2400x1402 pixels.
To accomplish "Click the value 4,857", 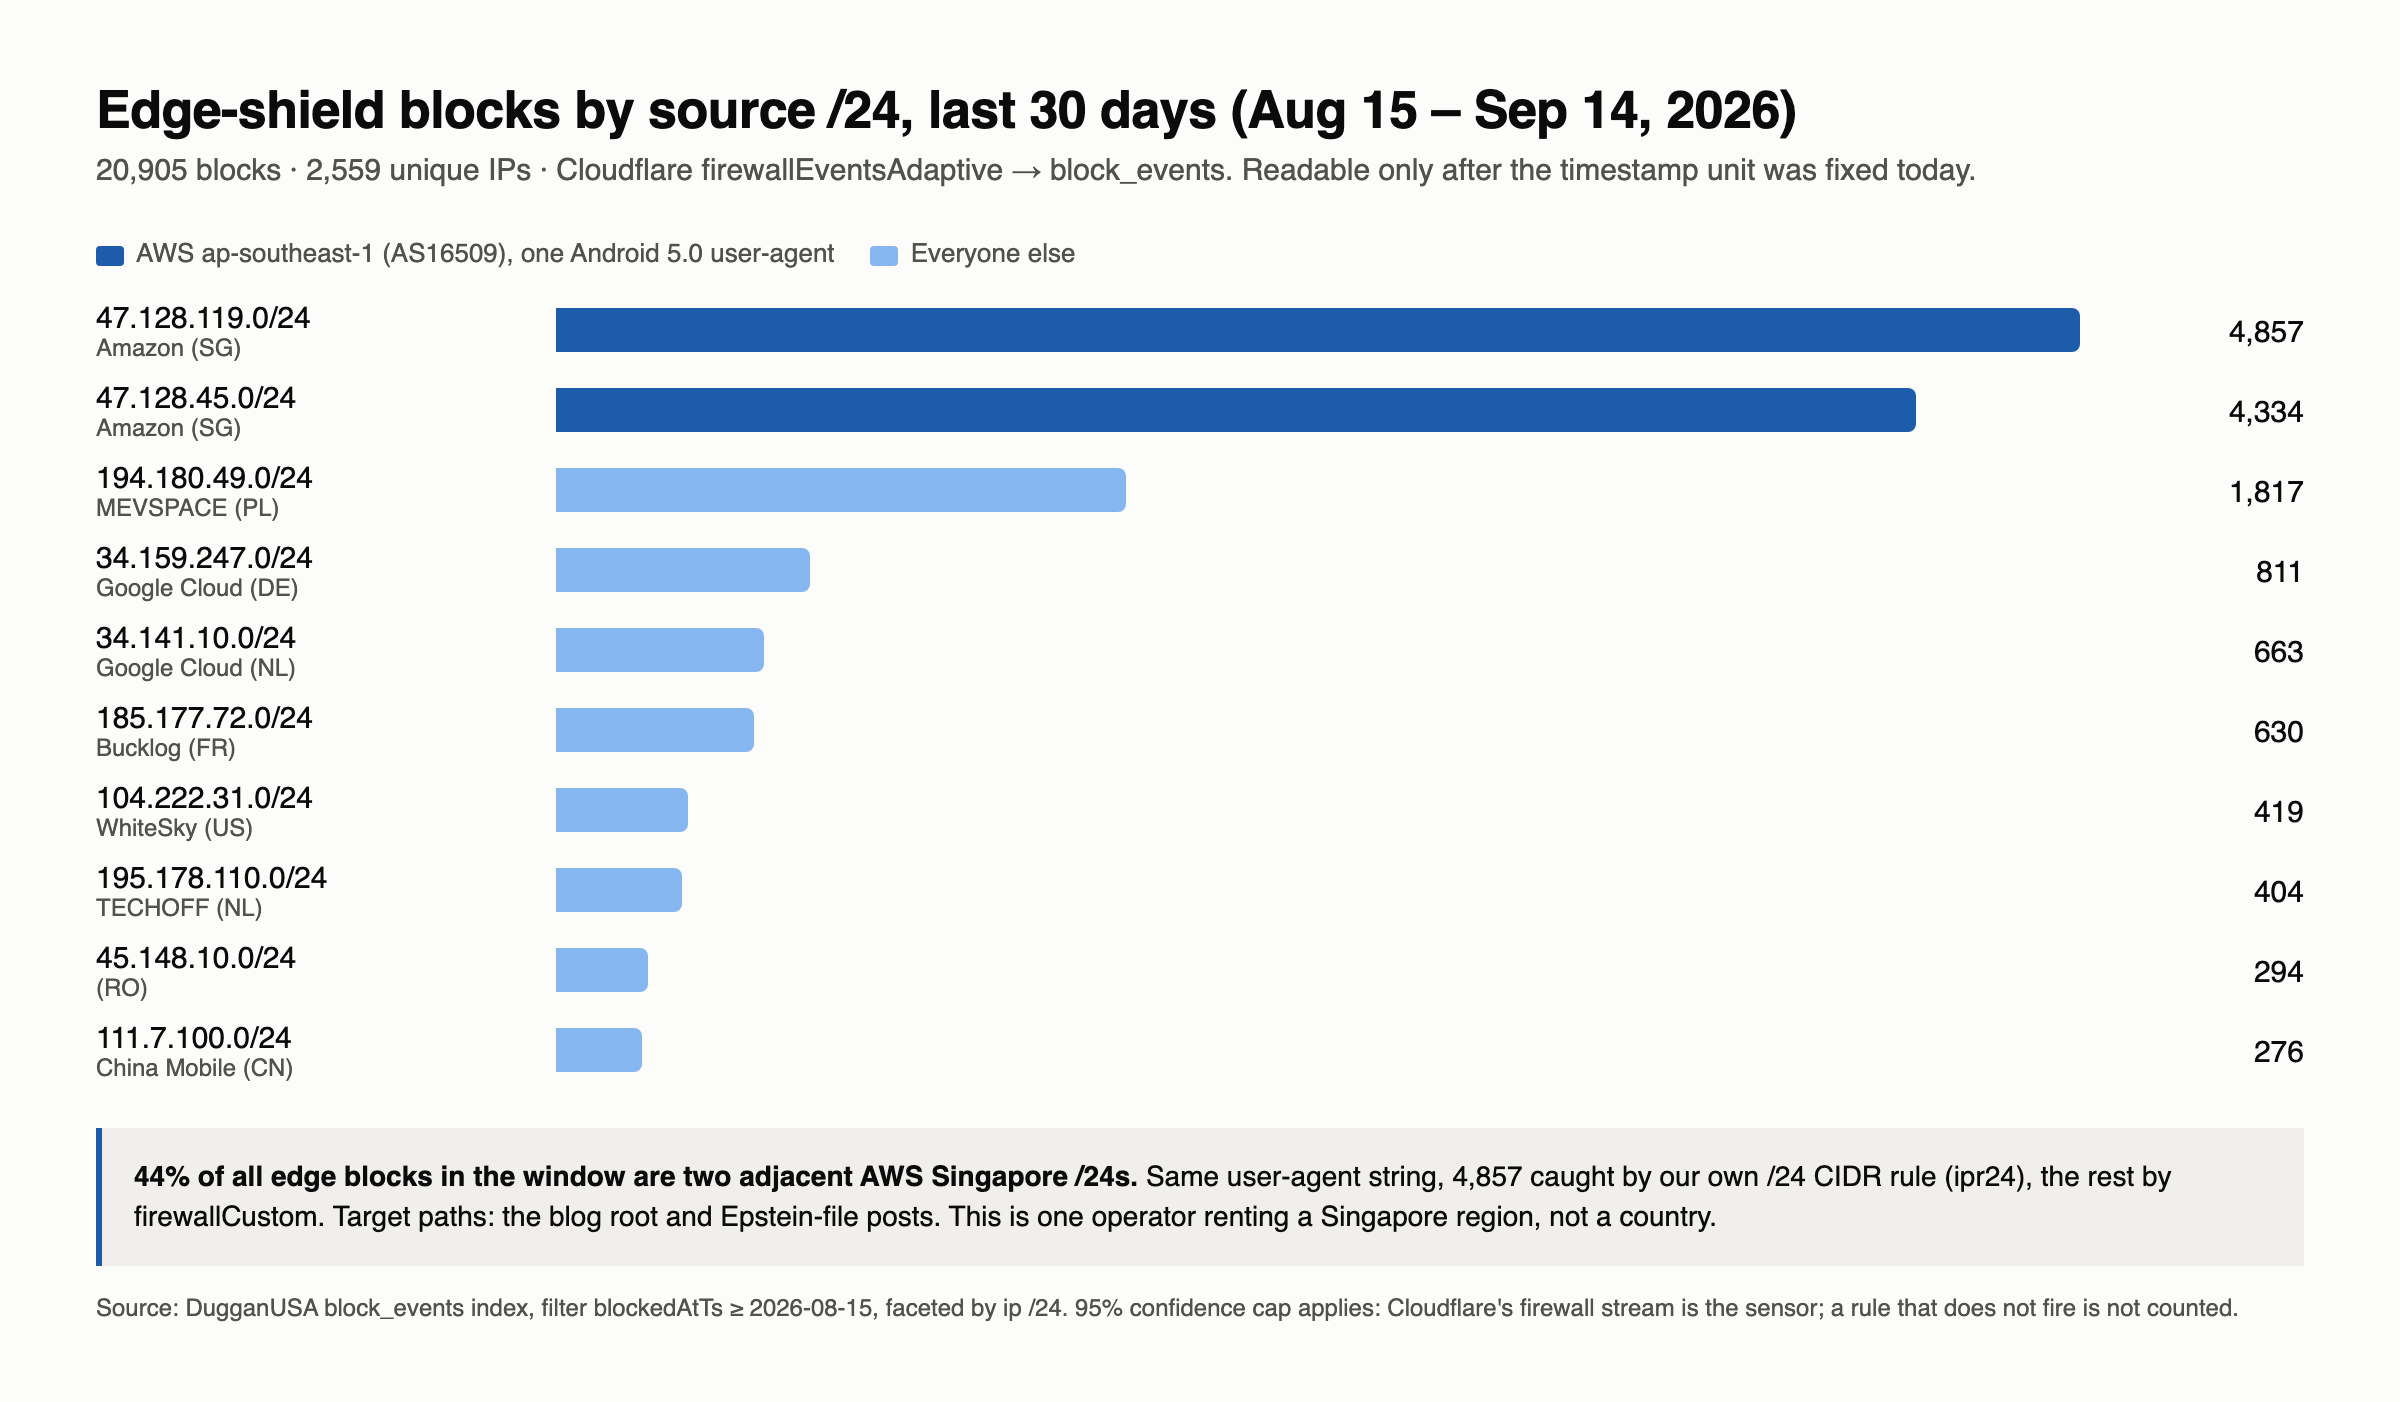I will (x=2266, y=332).
